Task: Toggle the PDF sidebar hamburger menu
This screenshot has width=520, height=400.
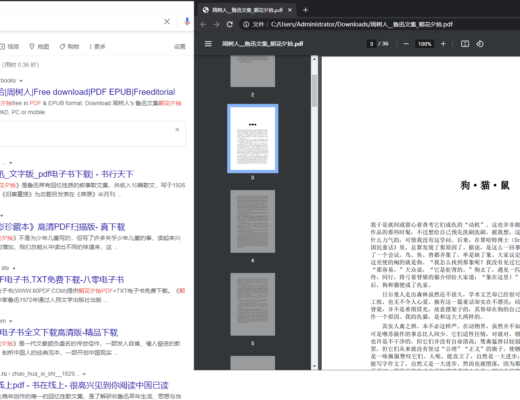Action: 208,44
